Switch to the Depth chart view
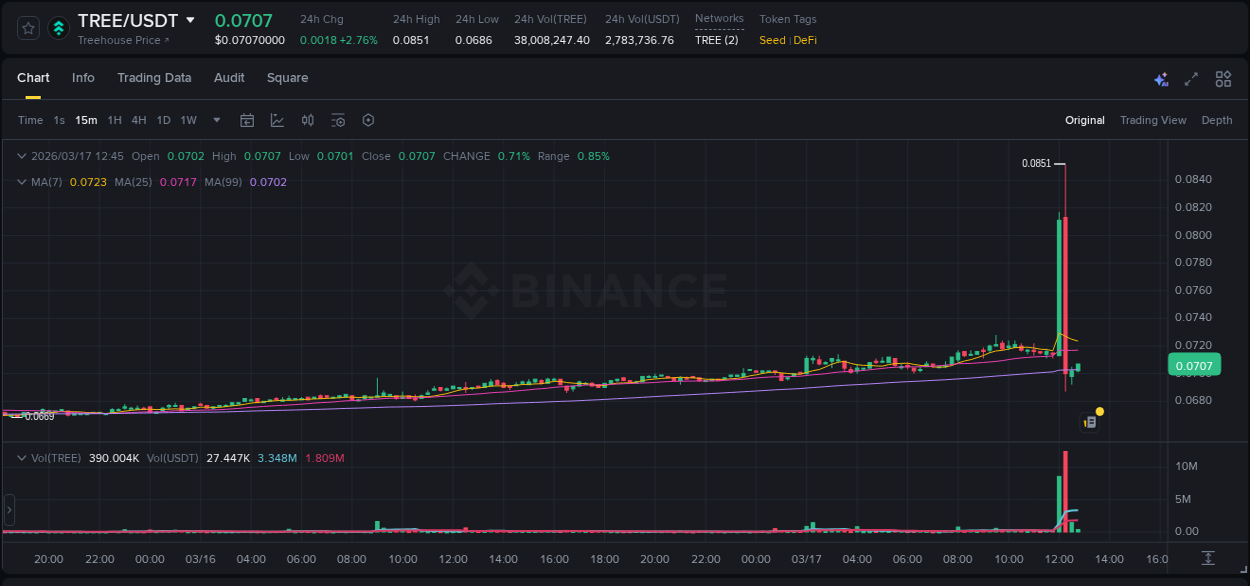Viewport: 1250px width, 586px height. click(x=1217, y=120)
